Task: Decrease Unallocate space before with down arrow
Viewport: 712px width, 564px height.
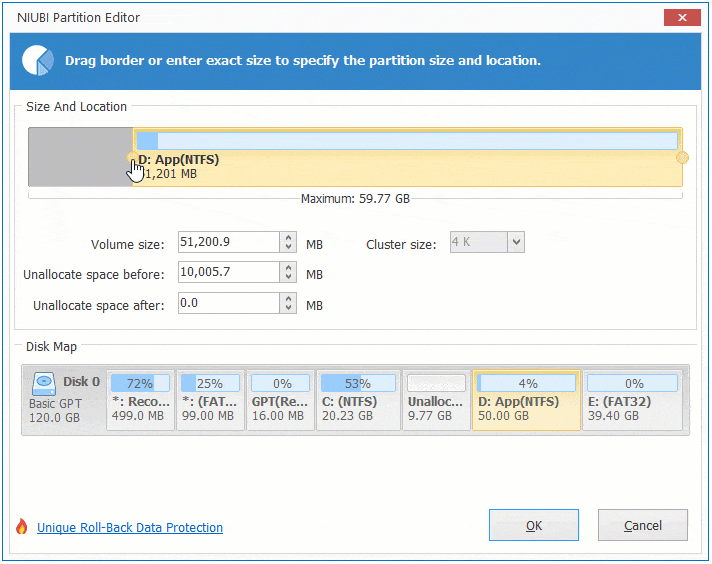Action: coord(289,277)
